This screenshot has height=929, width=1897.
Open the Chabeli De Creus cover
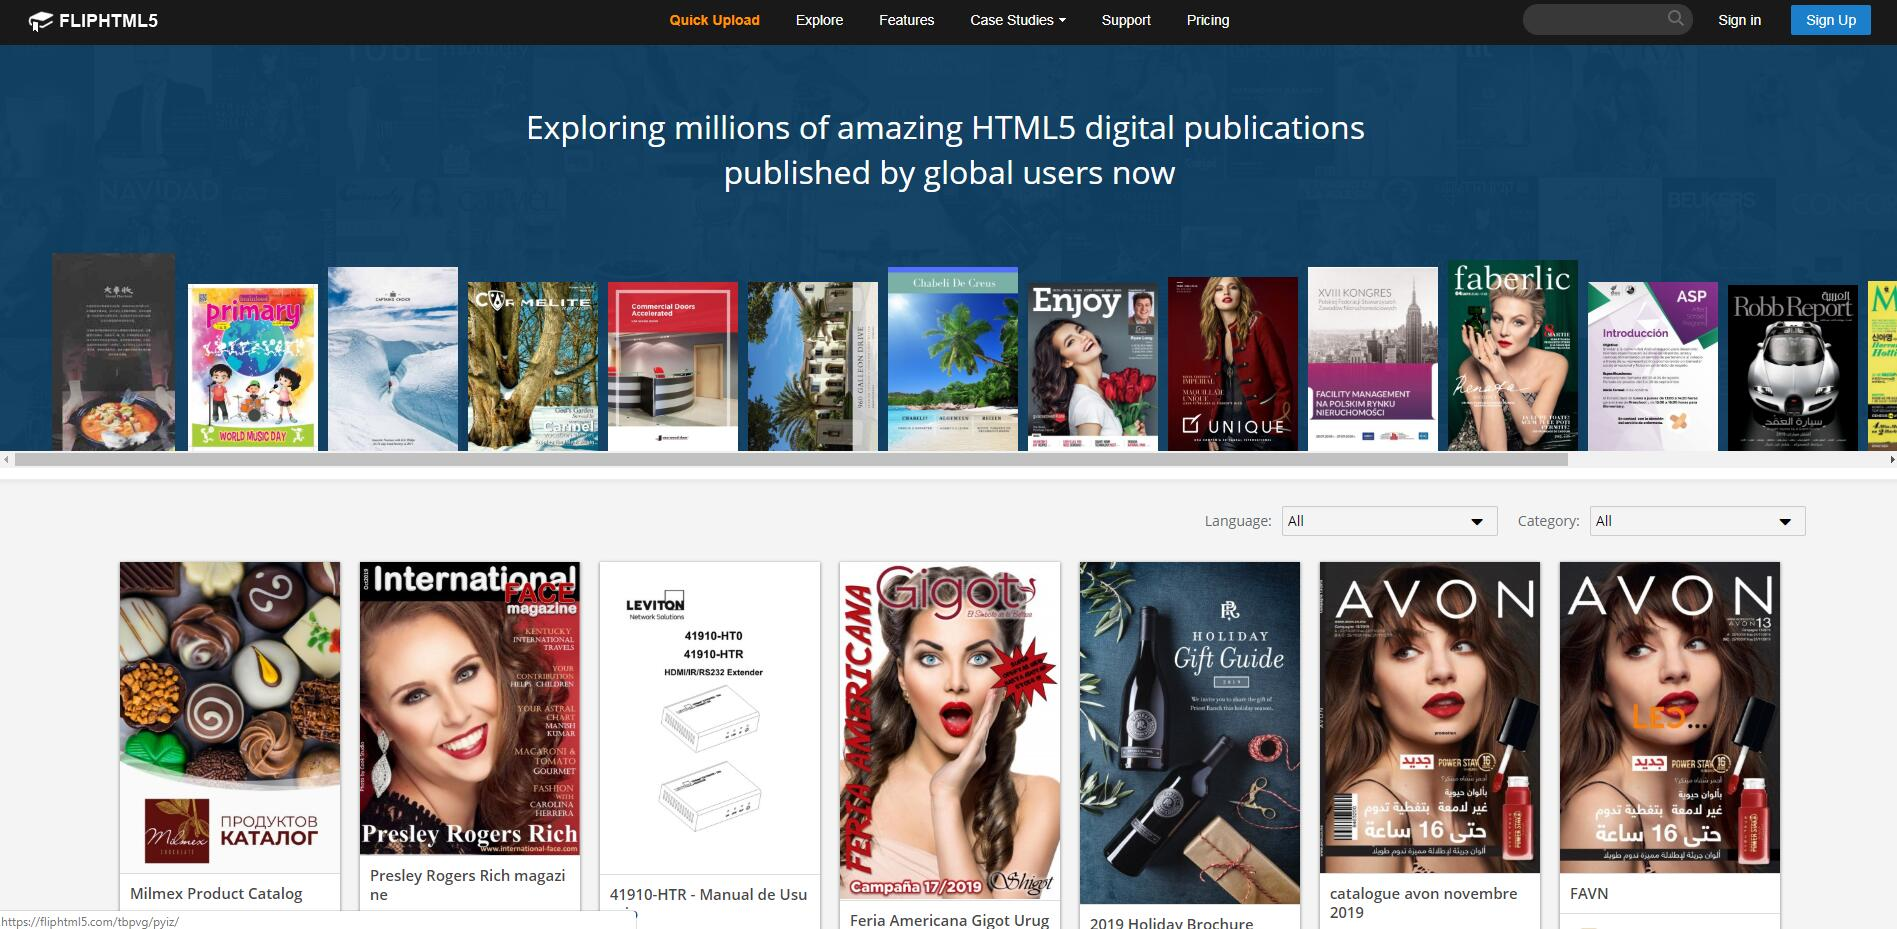click(x=953, y=358)
